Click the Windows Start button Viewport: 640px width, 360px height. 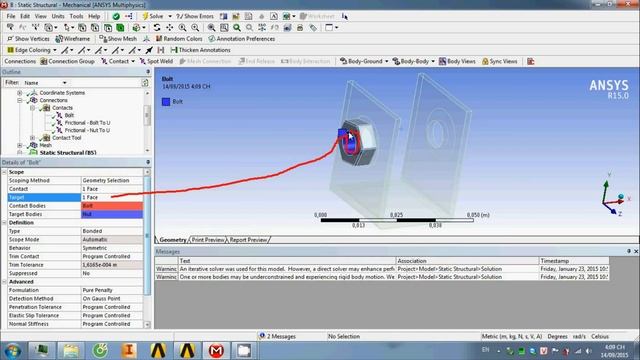[x=13, y=351]
